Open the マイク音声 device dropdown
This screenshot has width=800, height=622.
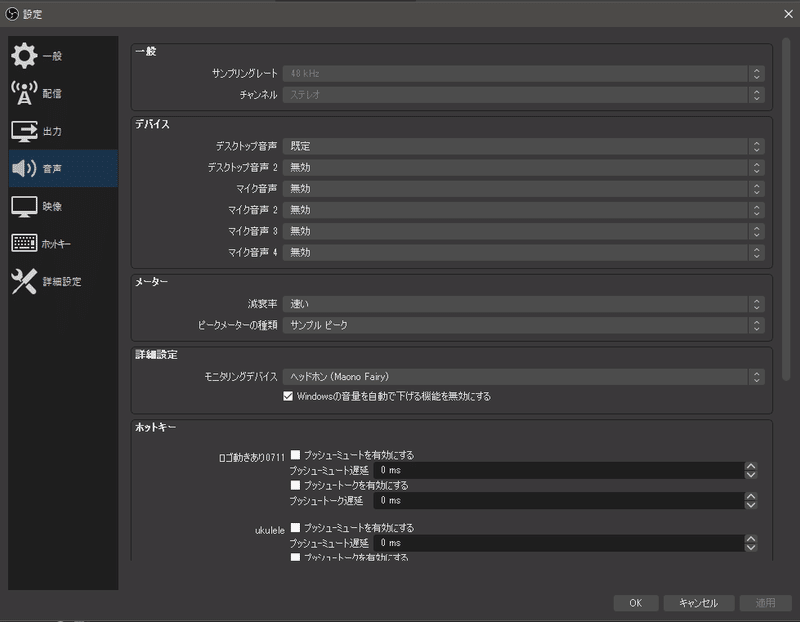pyautogui.click(x=523, y=189)
